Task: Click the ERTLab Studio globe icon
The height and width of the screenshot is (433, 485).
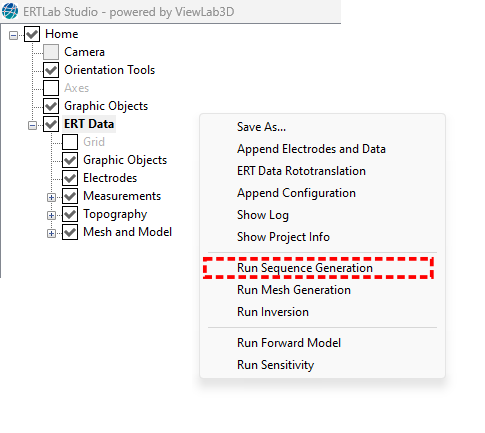Action: pyautogui.click(x=10, y=11)
